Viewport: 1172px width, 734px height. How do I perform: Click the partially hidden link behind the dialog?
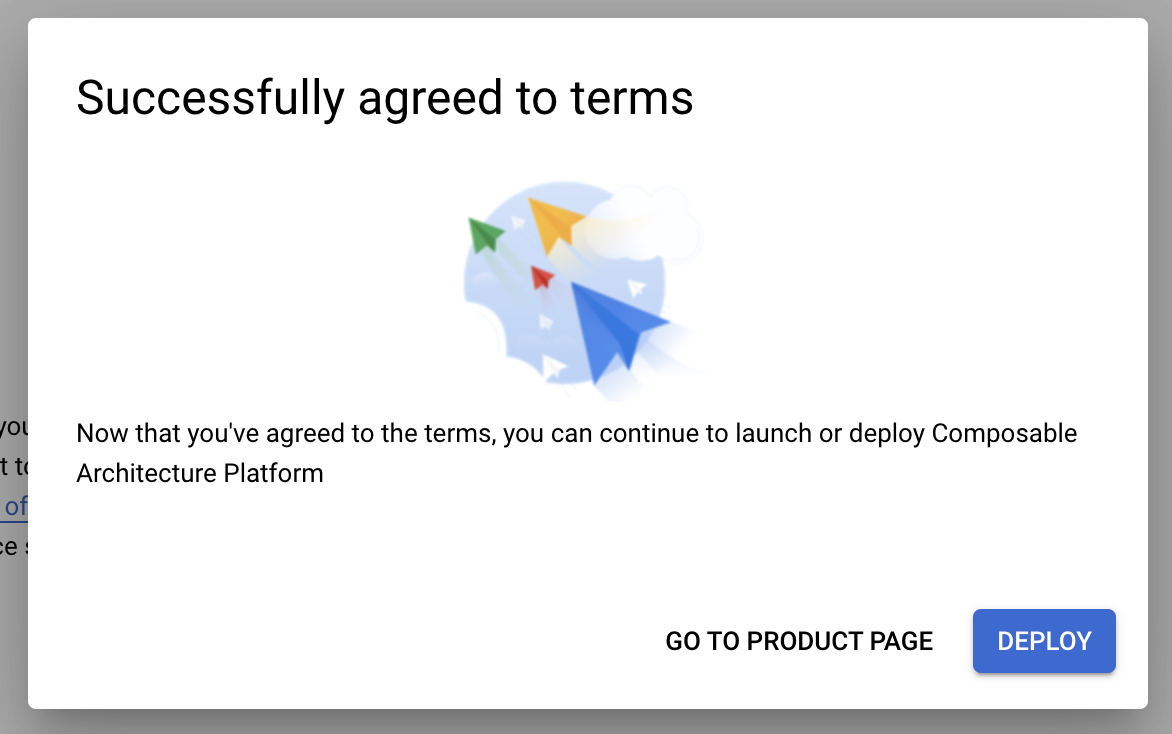[x=15, y=506]
